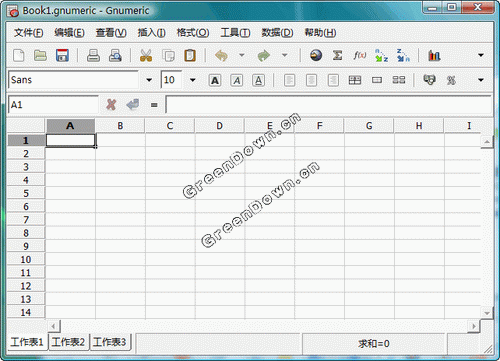
Task: Insert a chart with graph icon
Action: tap(434, 55)
